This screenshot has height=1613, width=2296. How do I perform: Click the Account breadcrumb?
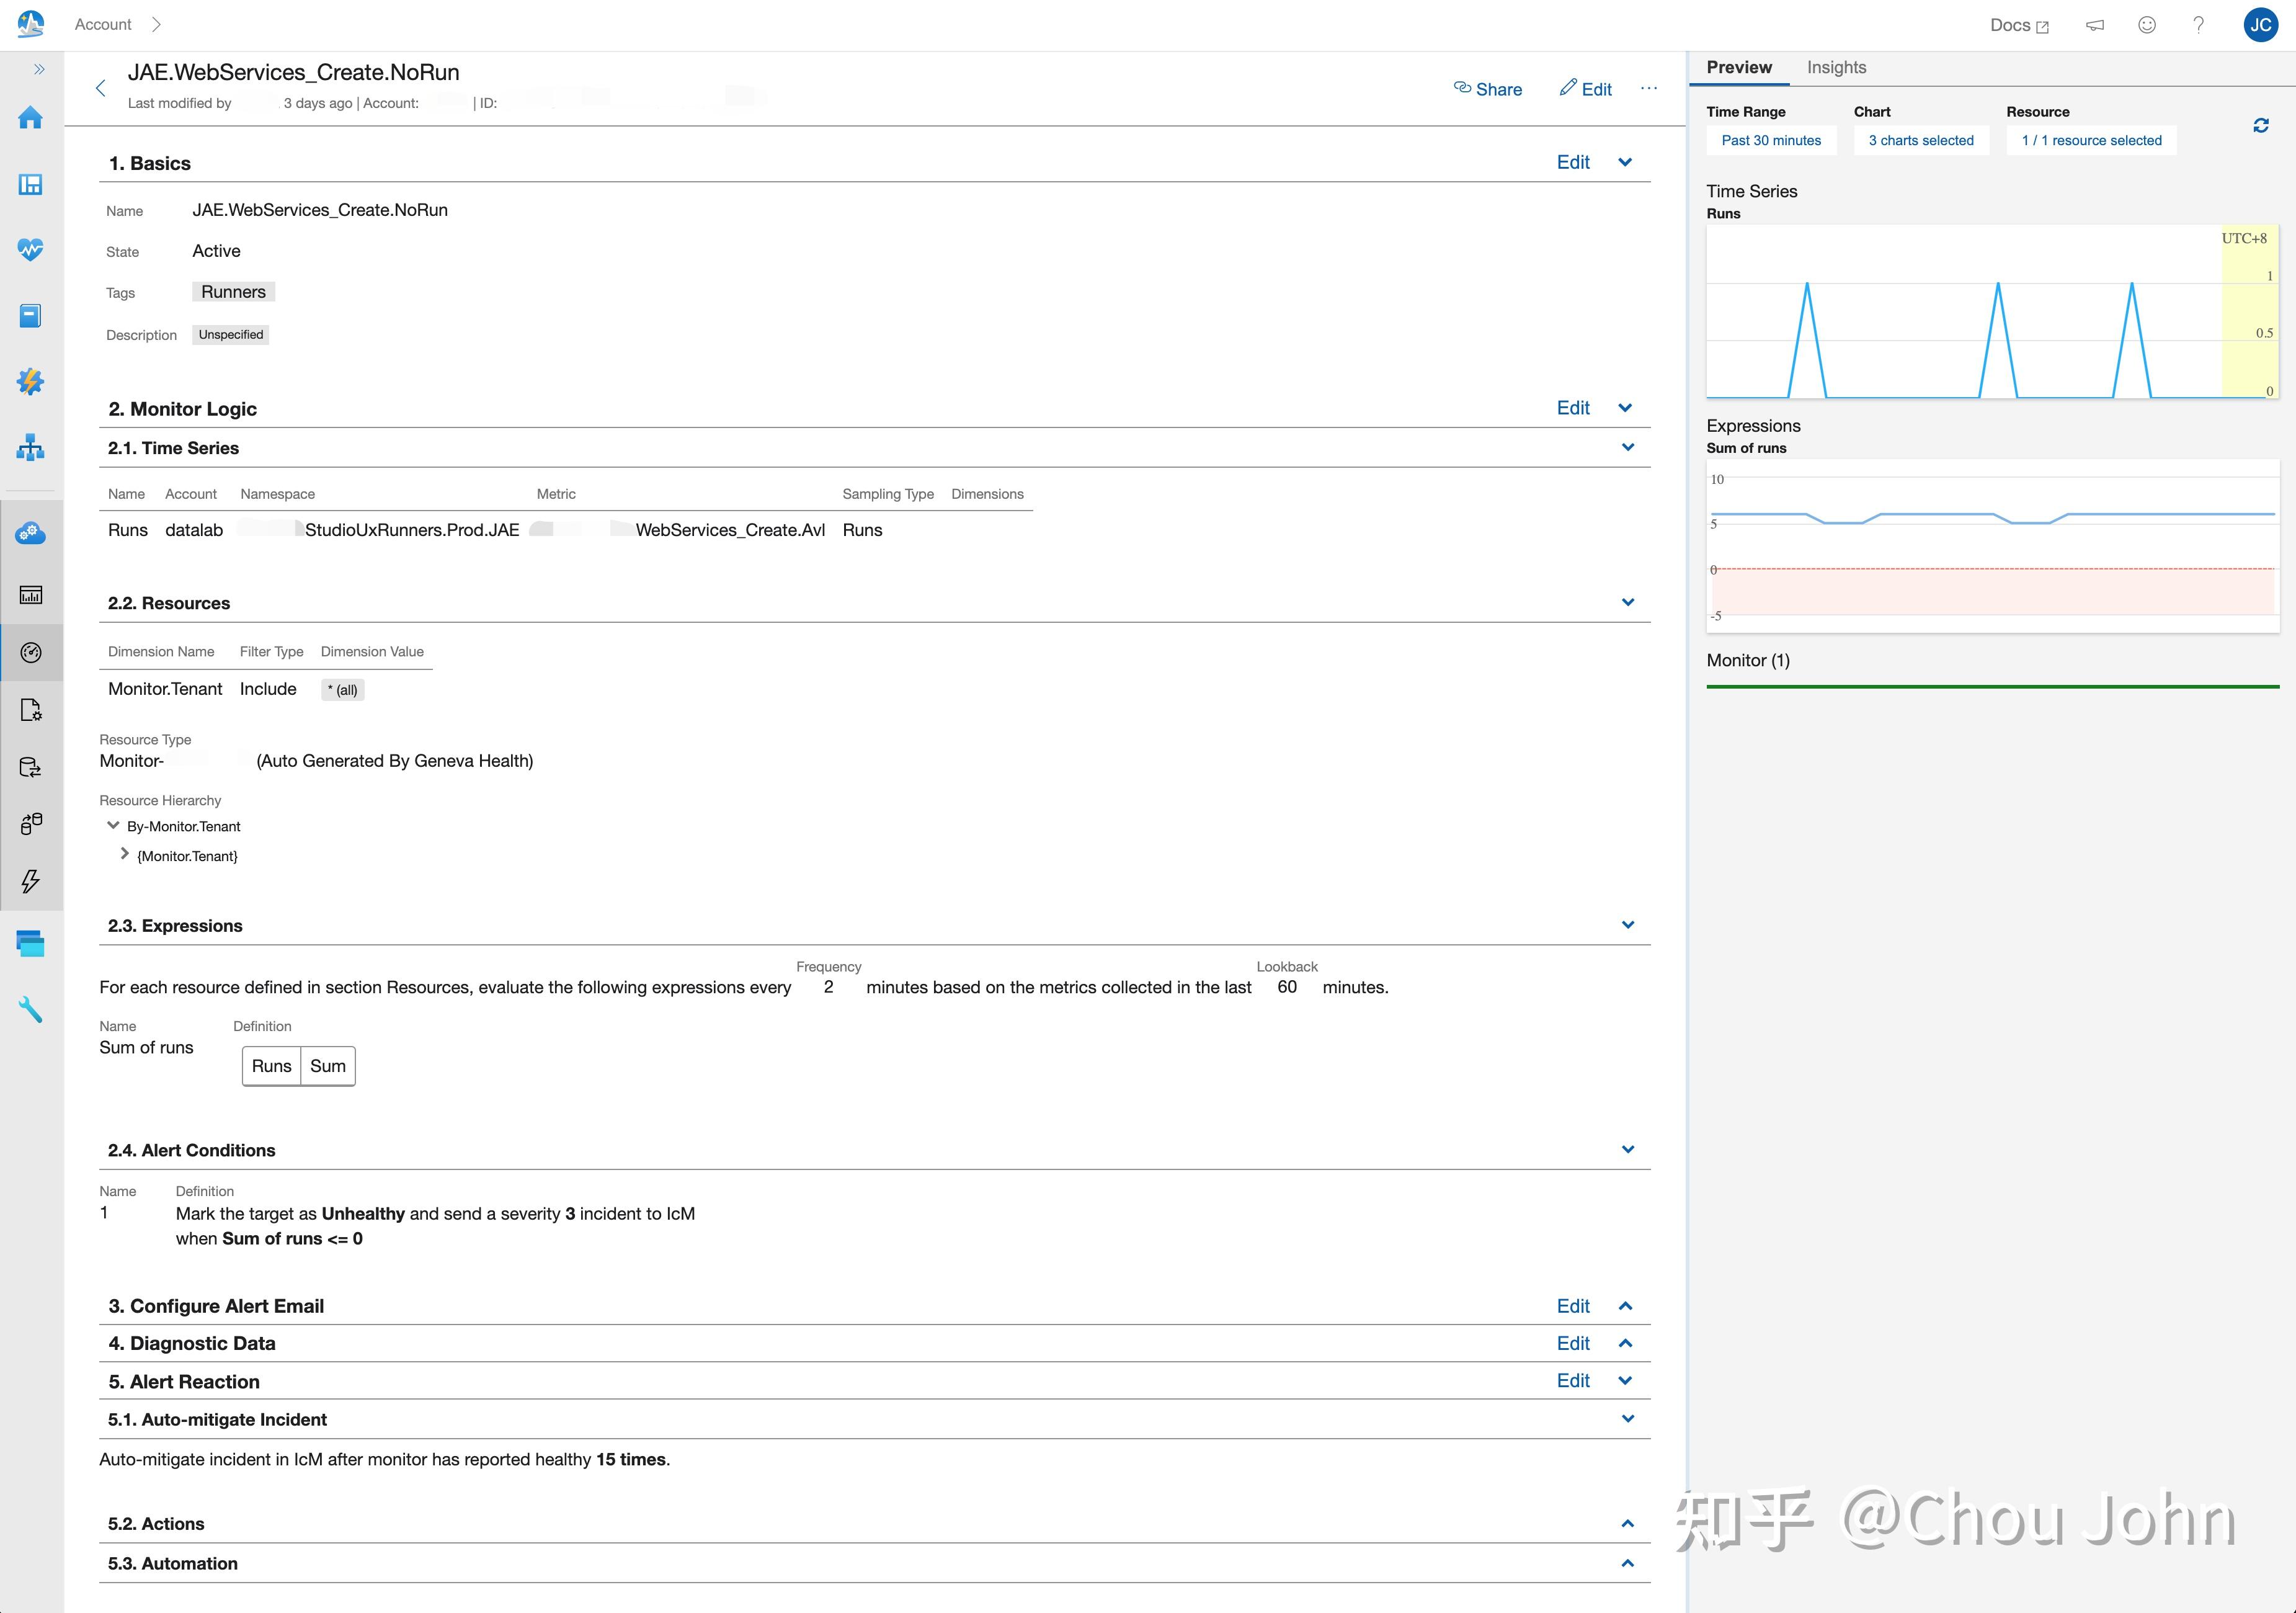click(103, 24)
